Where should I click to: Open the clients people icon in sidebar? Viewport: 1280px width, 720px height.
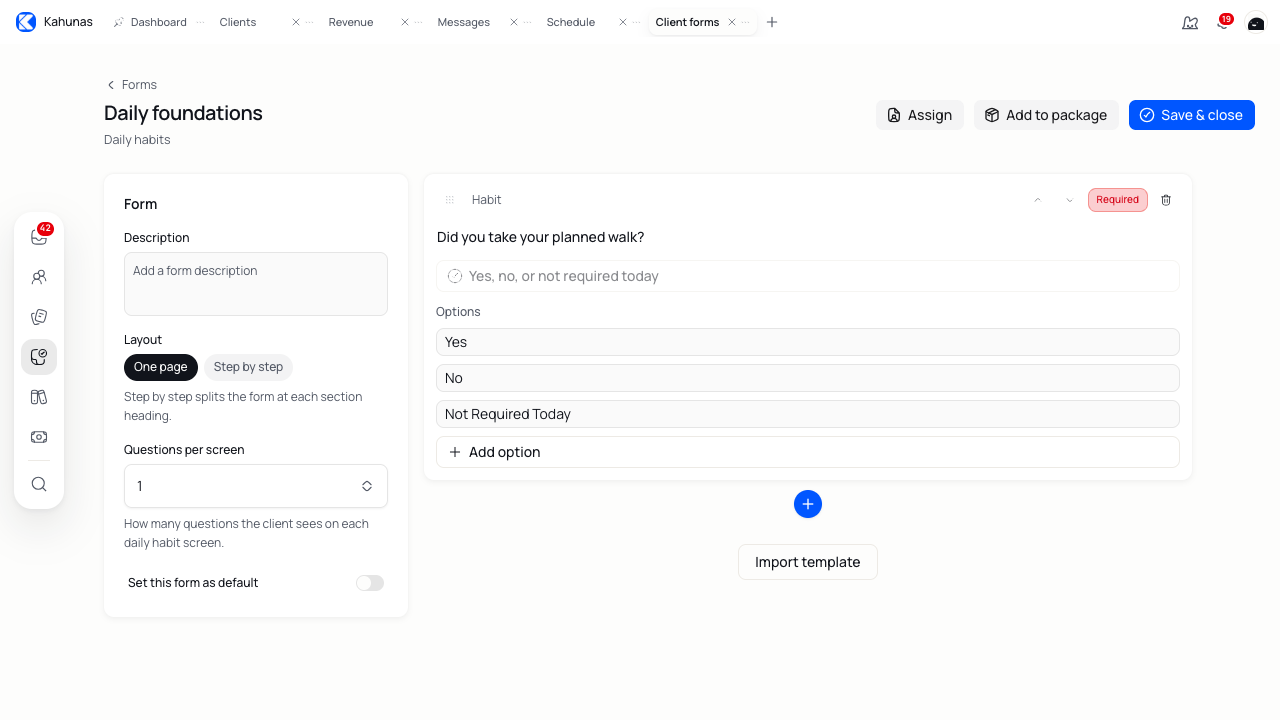coord(39,277)
